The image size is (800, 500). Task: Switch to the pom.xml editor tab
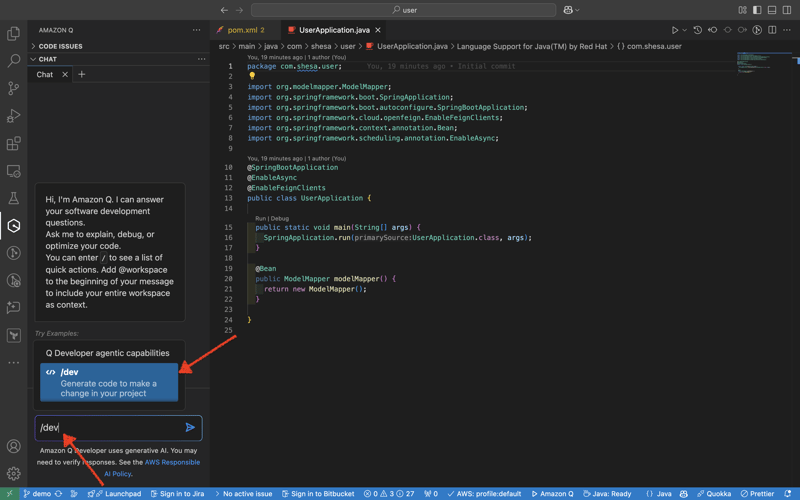[245, 30]
